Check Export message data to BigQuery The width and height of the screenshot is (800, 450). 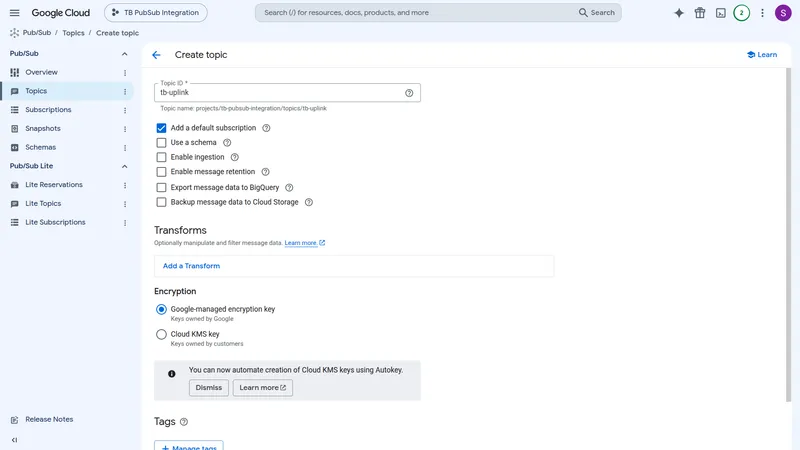pos(161,188)
